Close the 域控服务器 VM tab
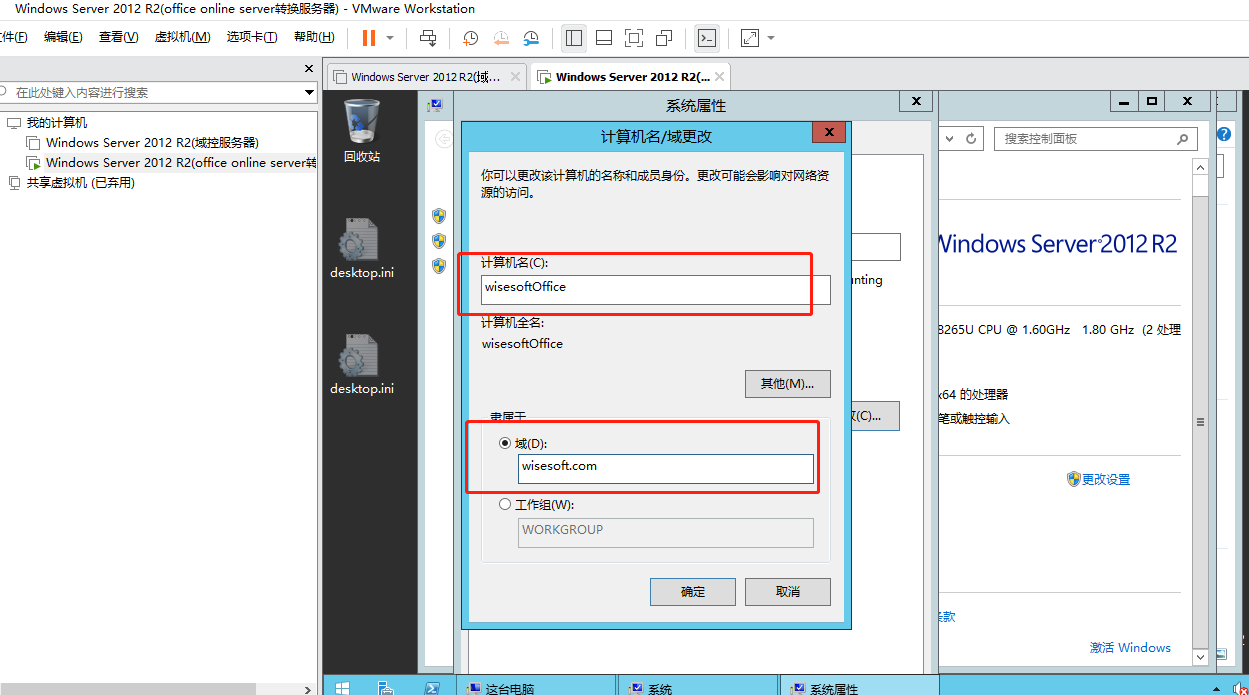This screenshot has width=1249, height=695. pyautogui.click(x=516, y=76)
